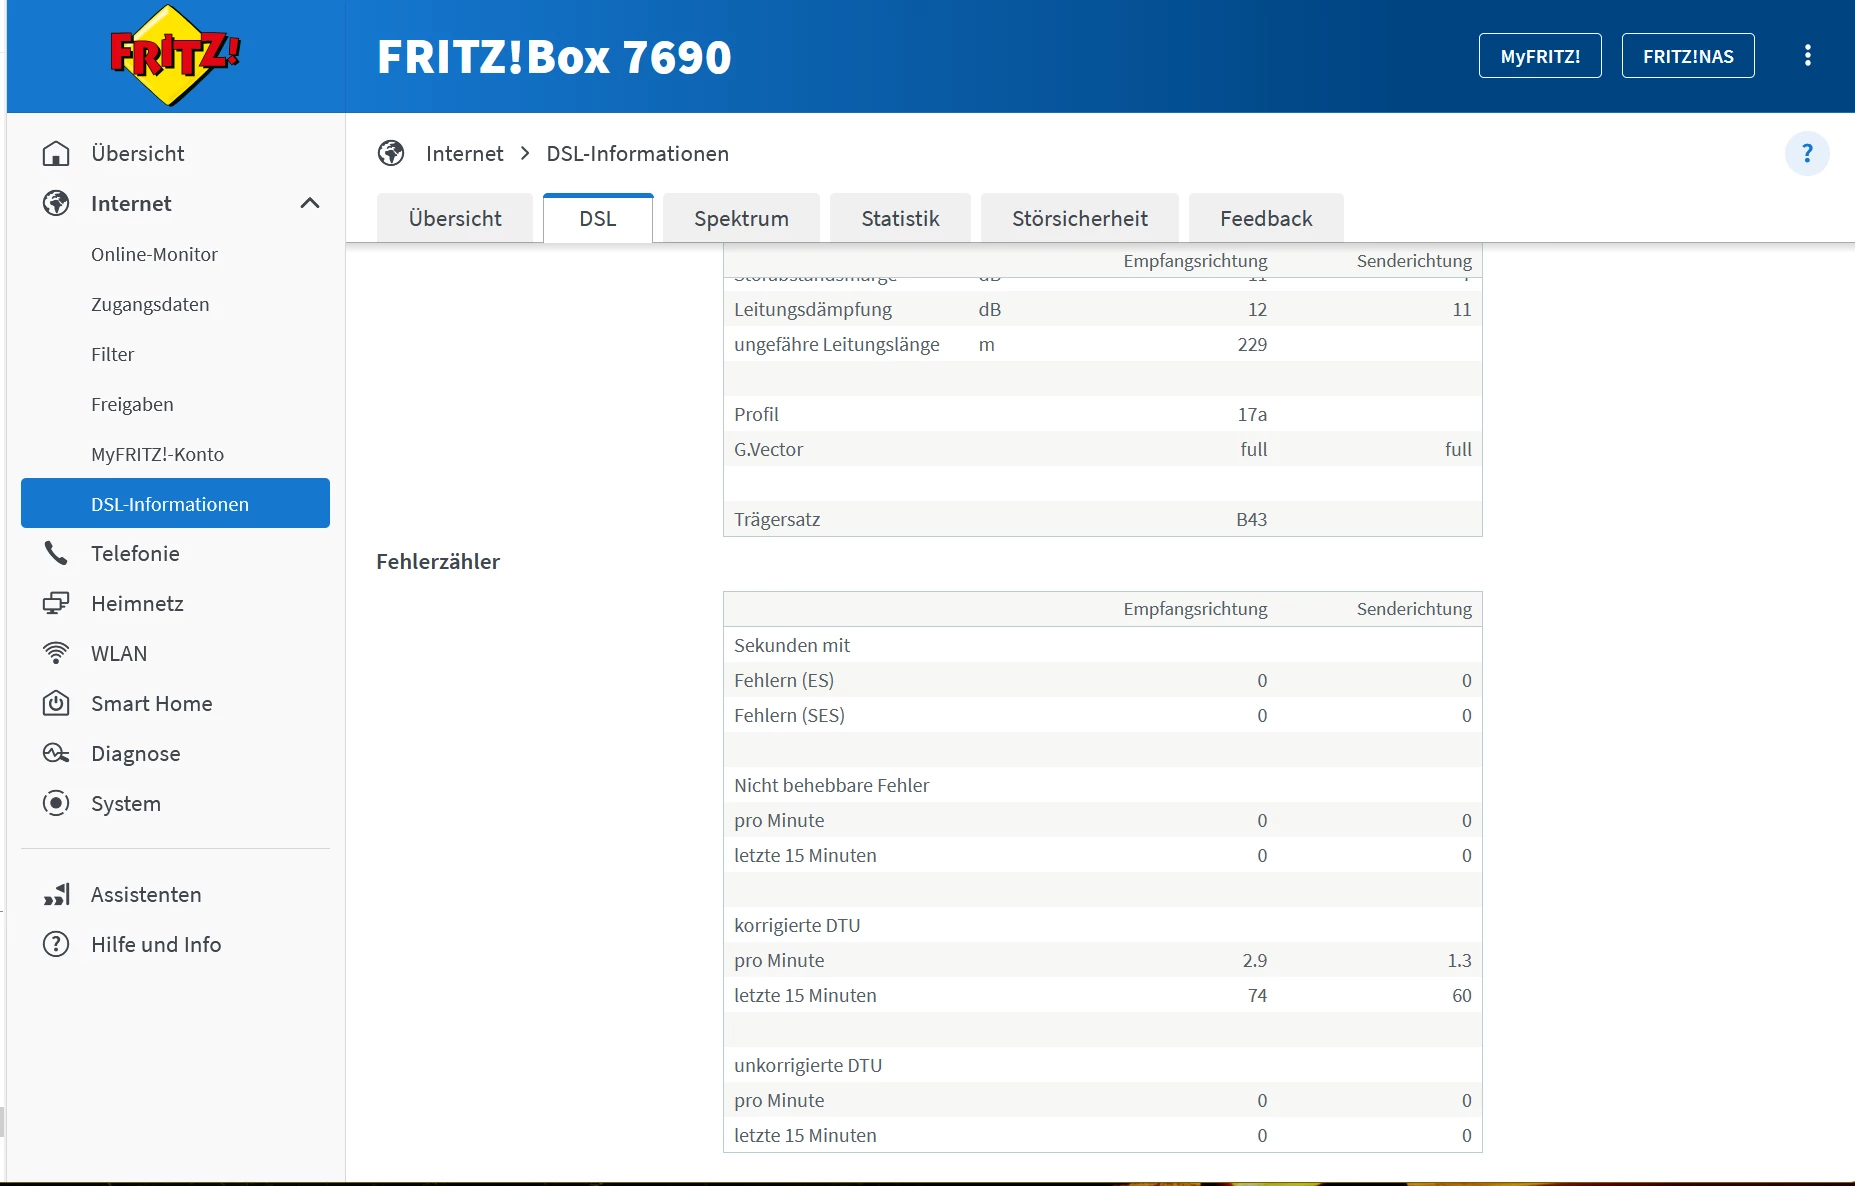The height and width of the screenshot is (1186, 1855).
Task: Open the help question mark button
Action: [x=1807, y=153]
